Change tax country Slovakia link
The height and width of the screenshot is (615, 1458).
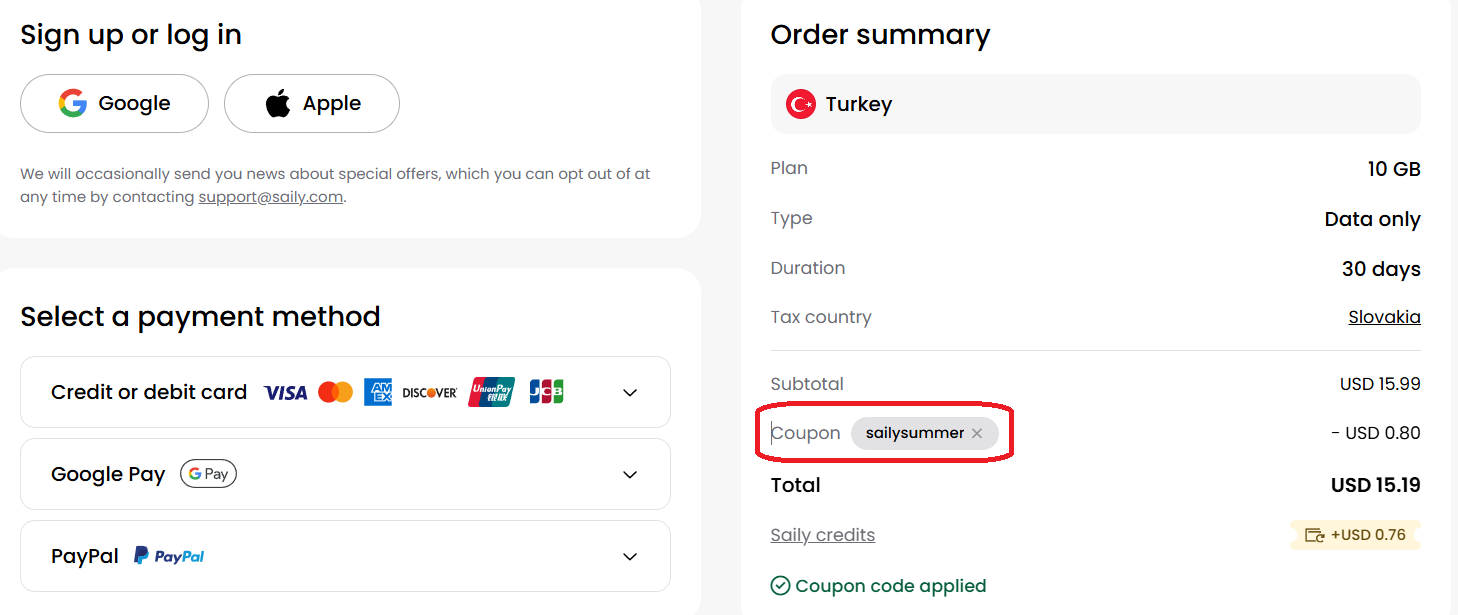pos(1384,317)
